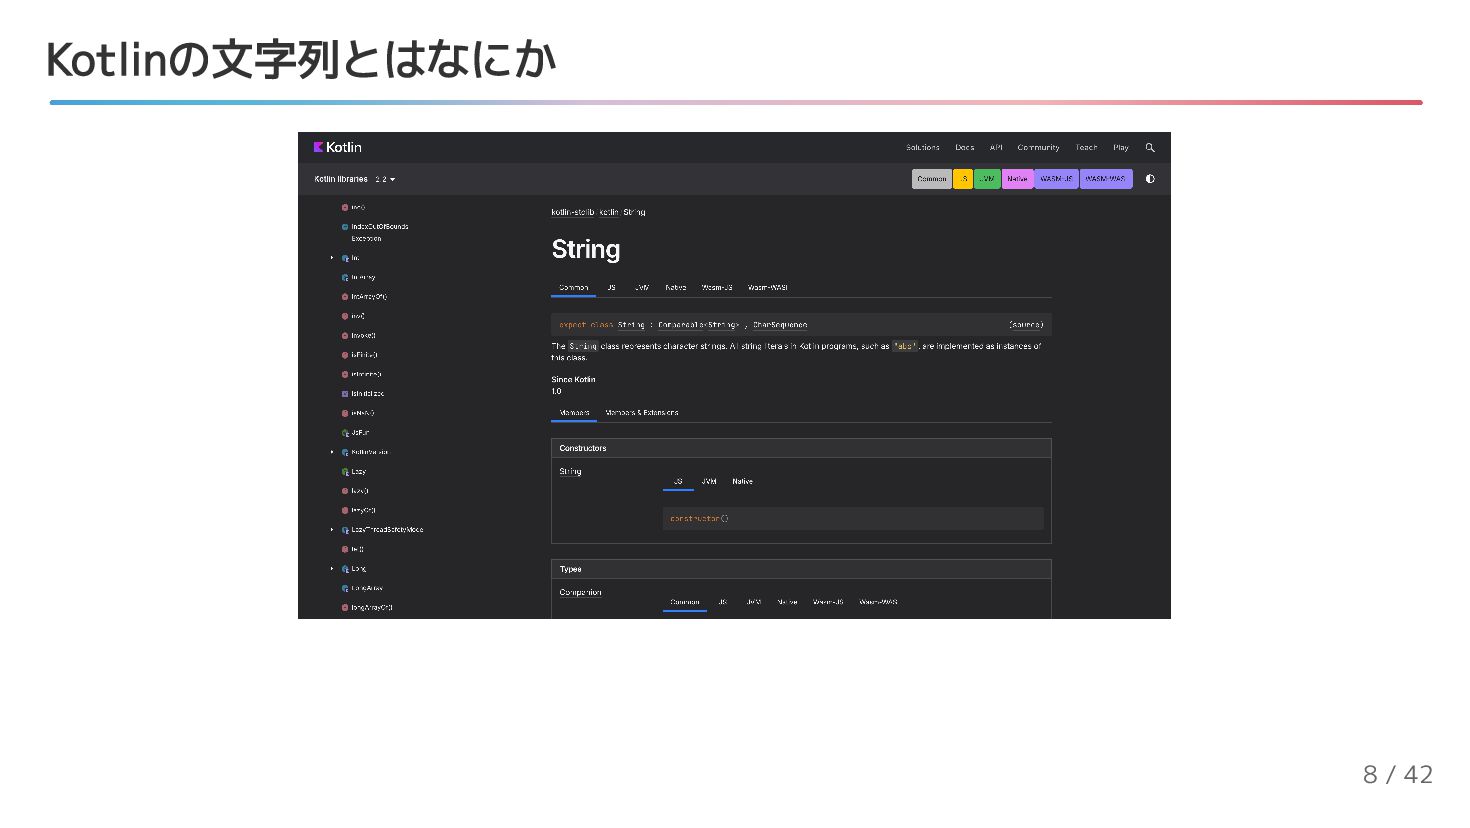
Task: Expand the Long tree node
Action: click(x=332, y=569)
